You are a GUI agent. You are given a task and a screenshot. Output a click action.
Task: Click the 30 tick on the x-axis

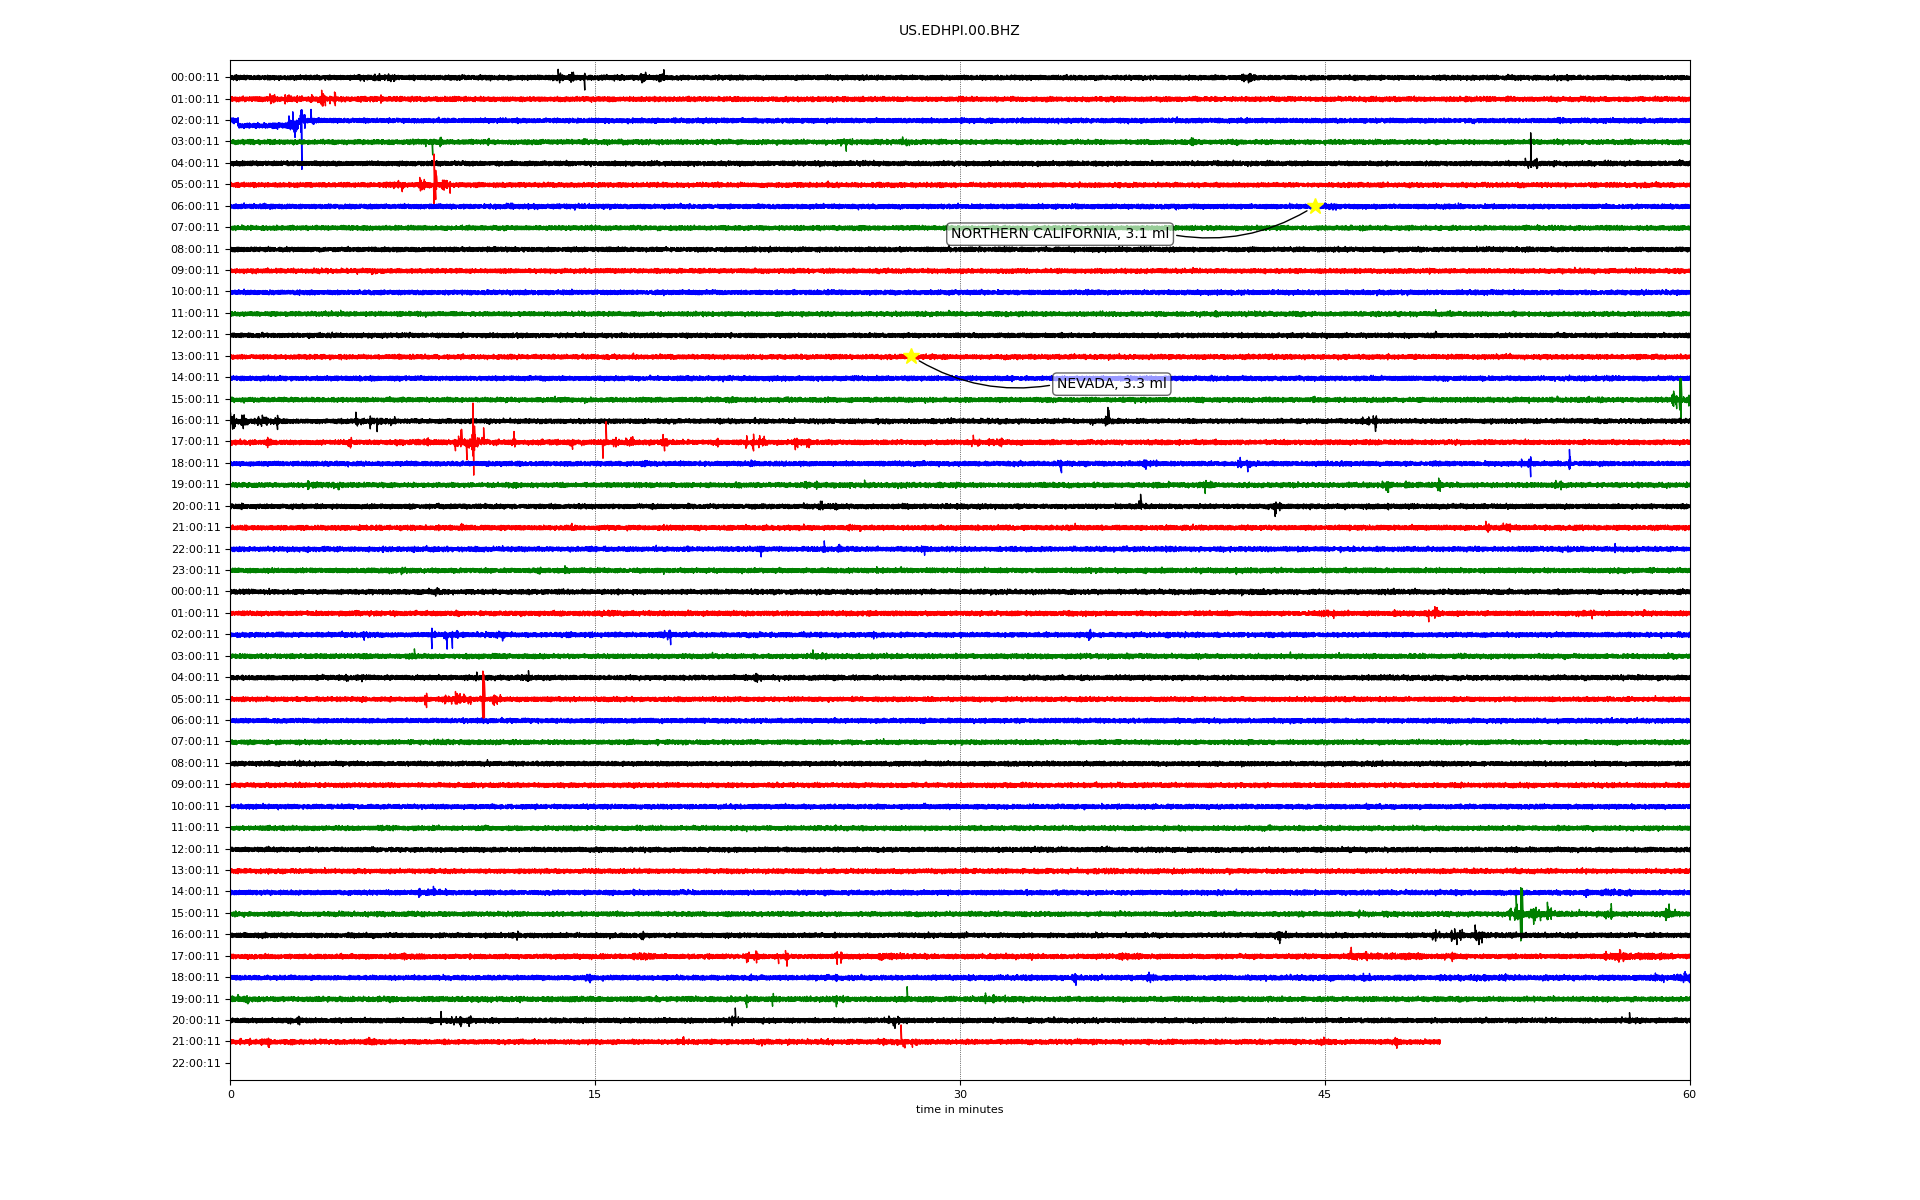tap(960, 1094)
